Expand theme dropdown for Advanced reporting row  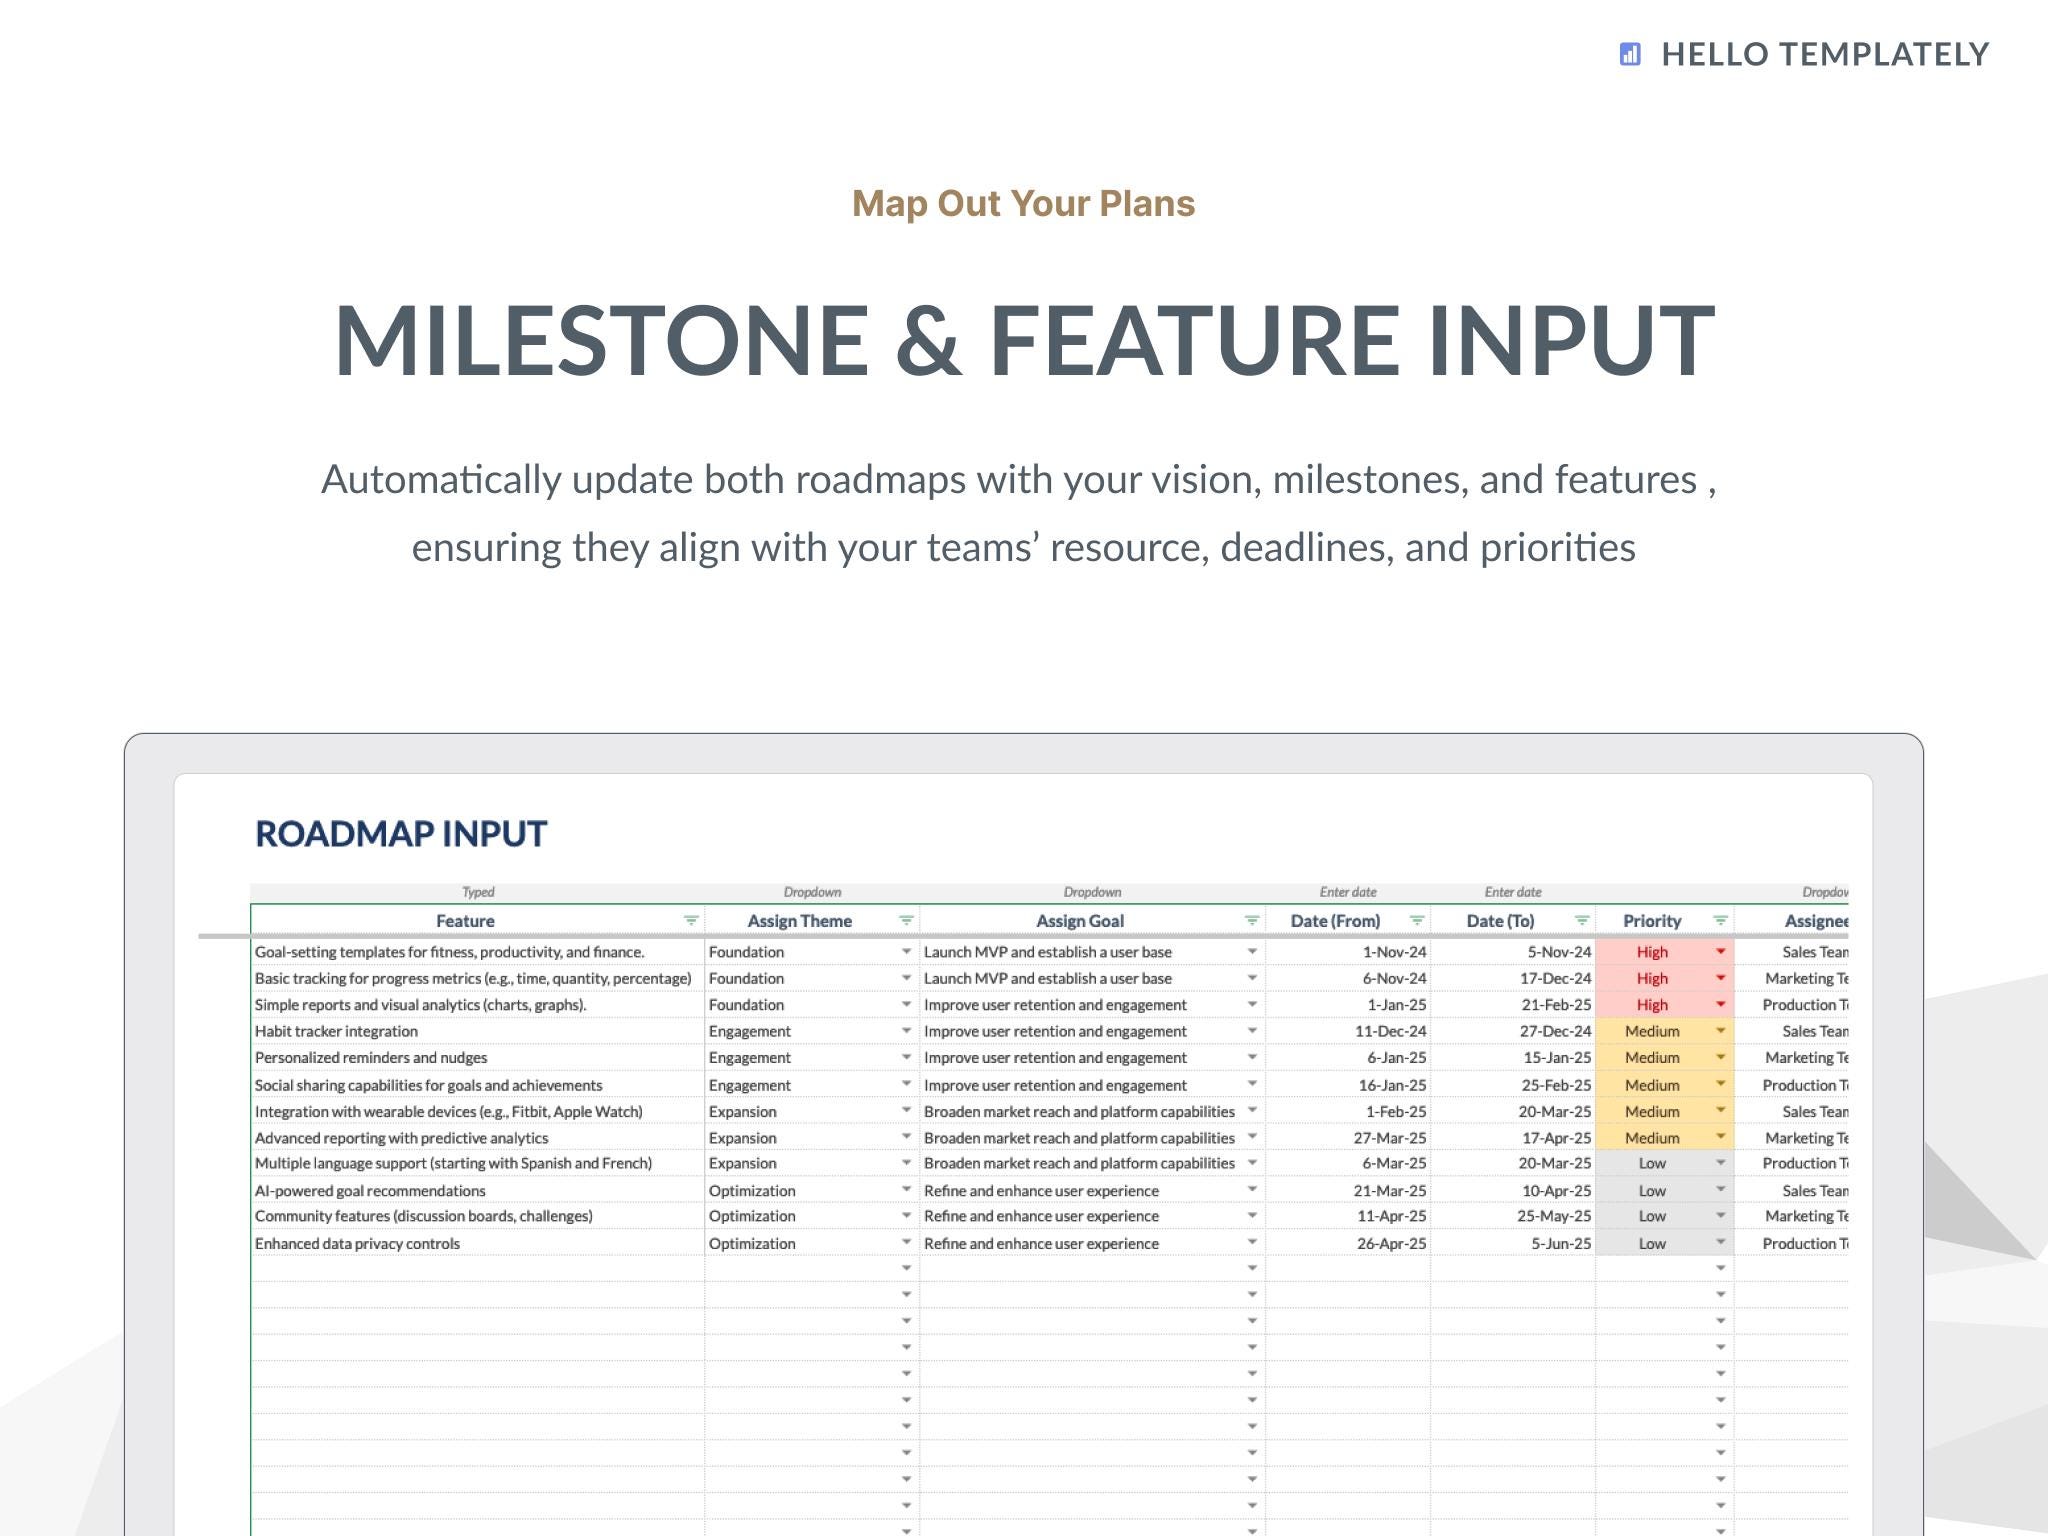(906, 1137)
